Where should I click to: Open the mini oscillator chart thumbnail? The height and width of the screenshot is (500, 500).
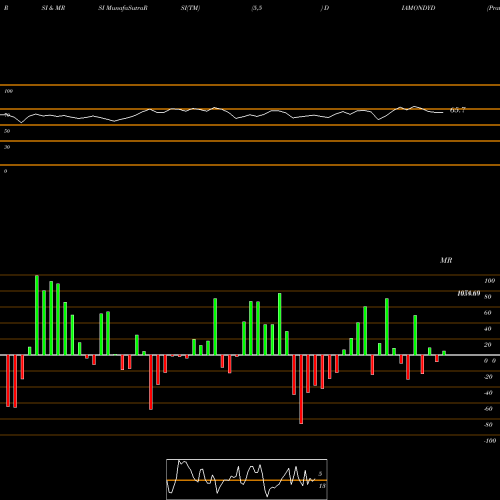coord(247,479)
